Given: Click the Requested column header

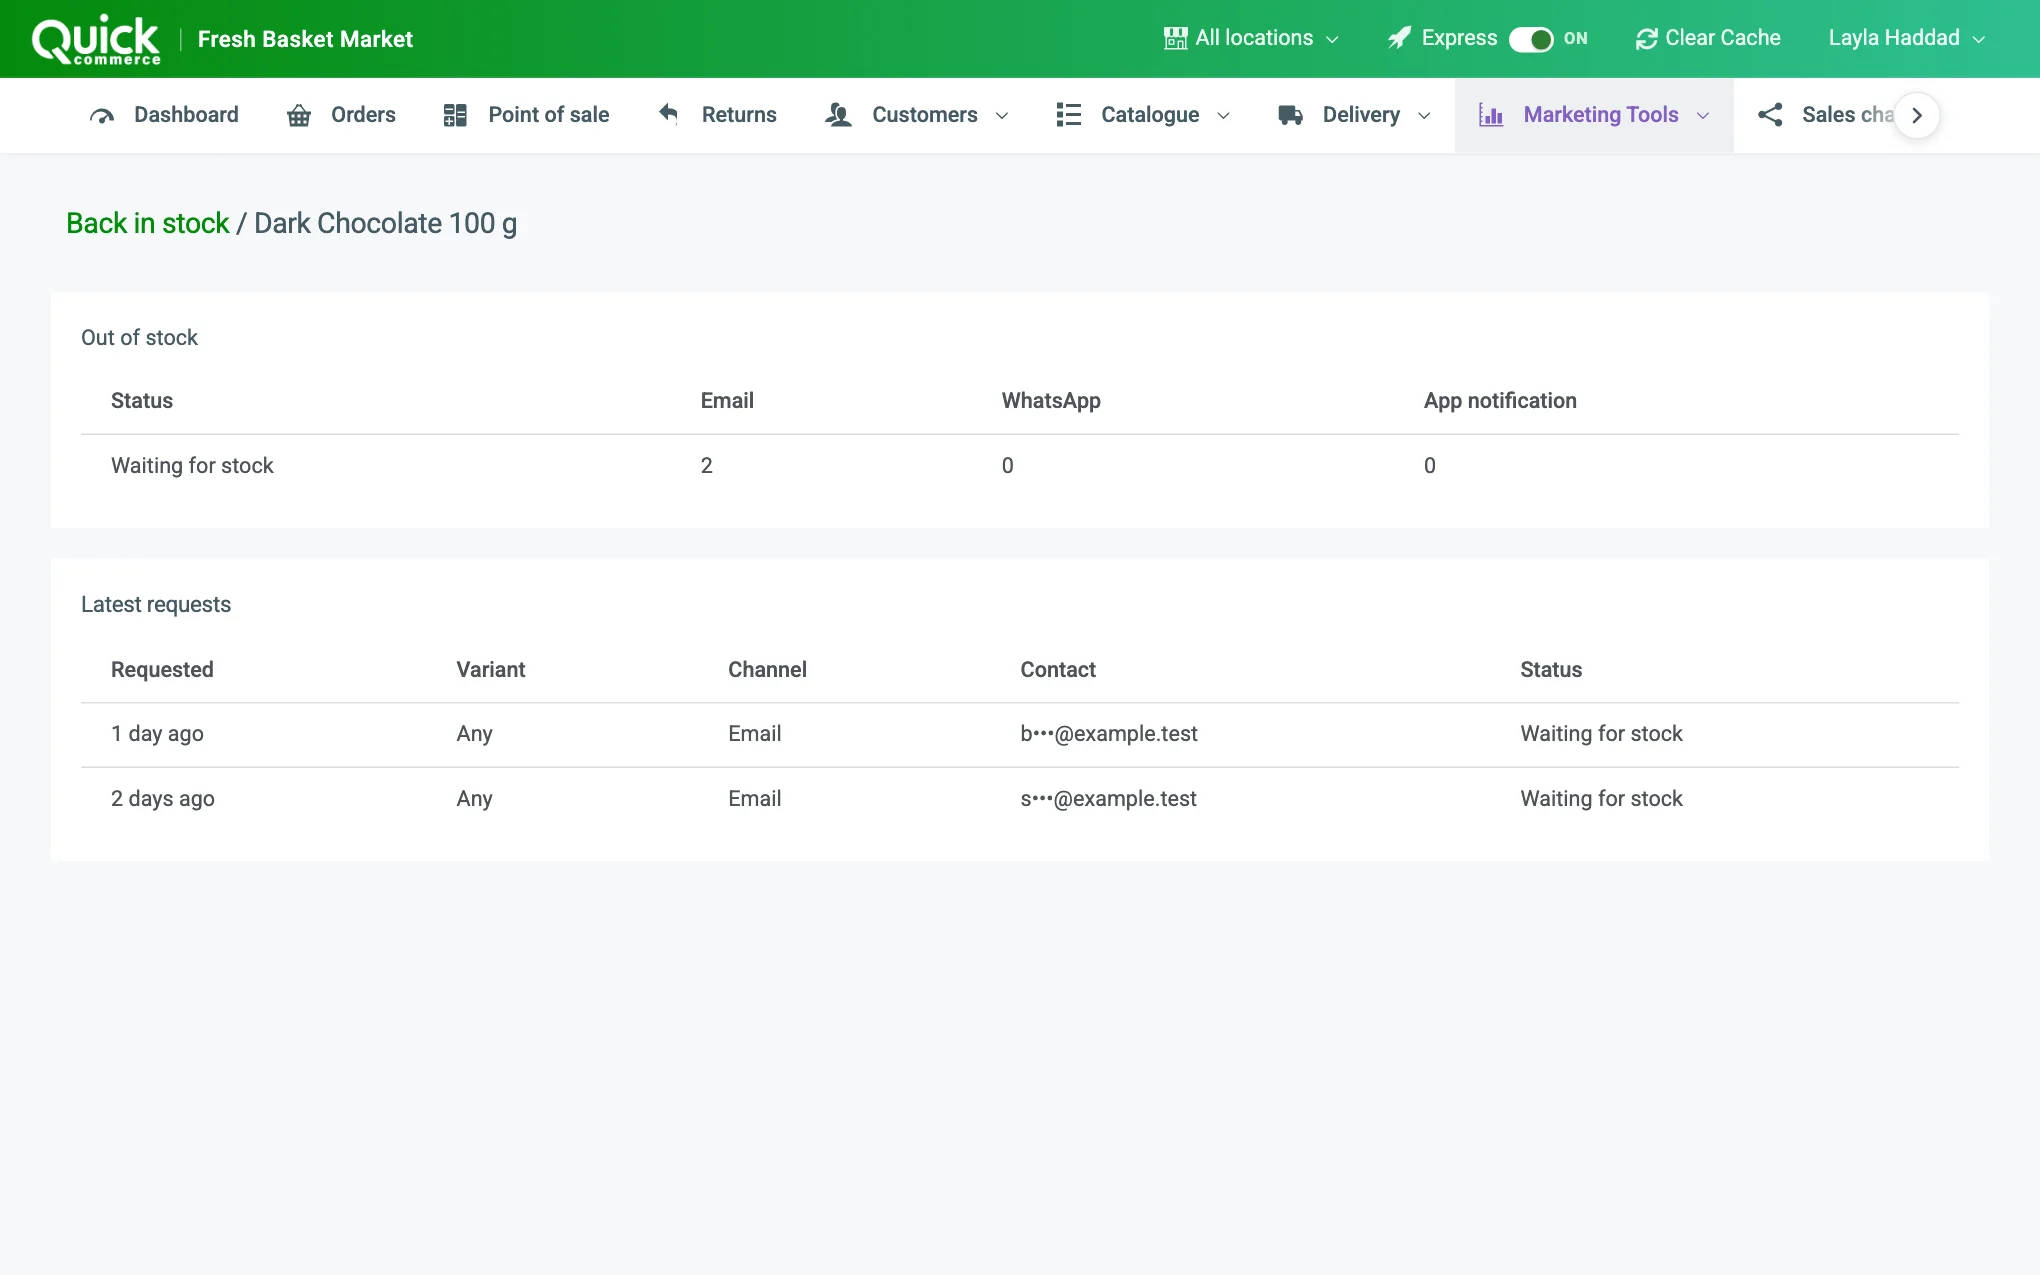Looking at the screenshot, I should [162, 670].
